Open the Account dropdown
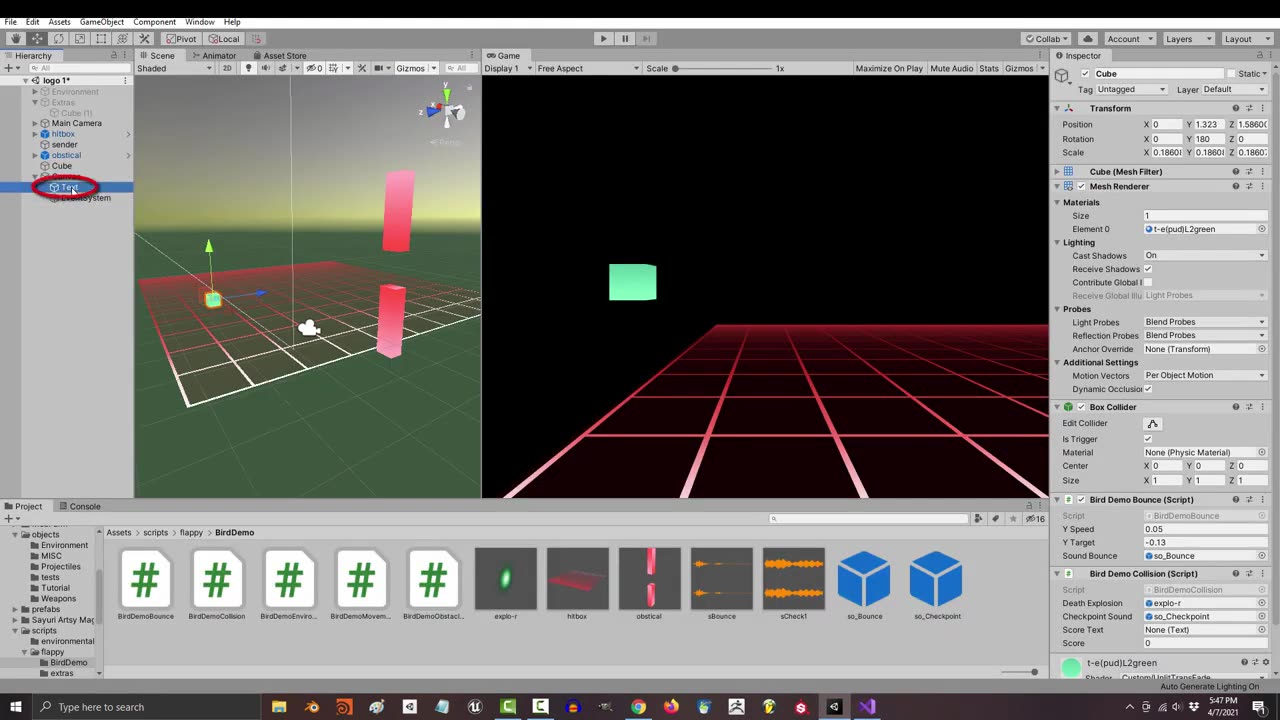1280x720 pixels. coord(1129,38)
